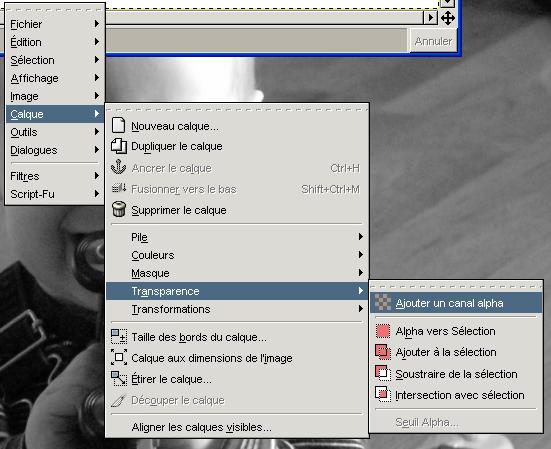Select the Calque menu entry
This screenshot has height=449, width=551.
55,114
